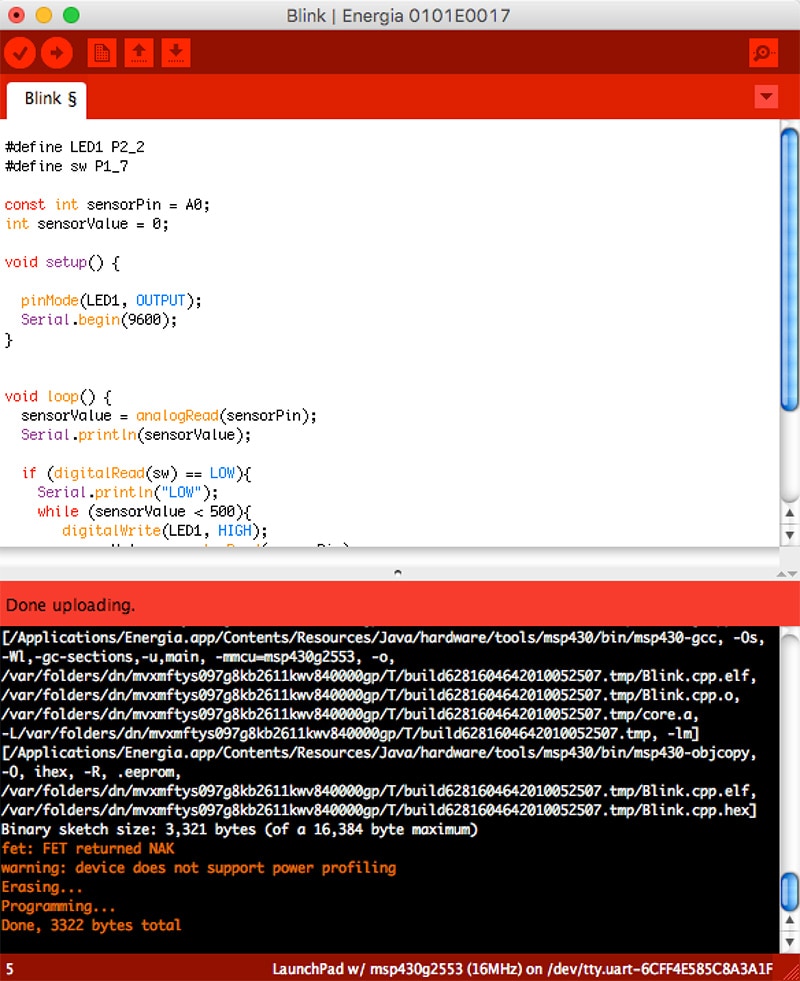Image resolution: width=800 pixels, height=981 pixels.
Task: Save the sketch with the down-arrow icon
Action: click(175, 52)
